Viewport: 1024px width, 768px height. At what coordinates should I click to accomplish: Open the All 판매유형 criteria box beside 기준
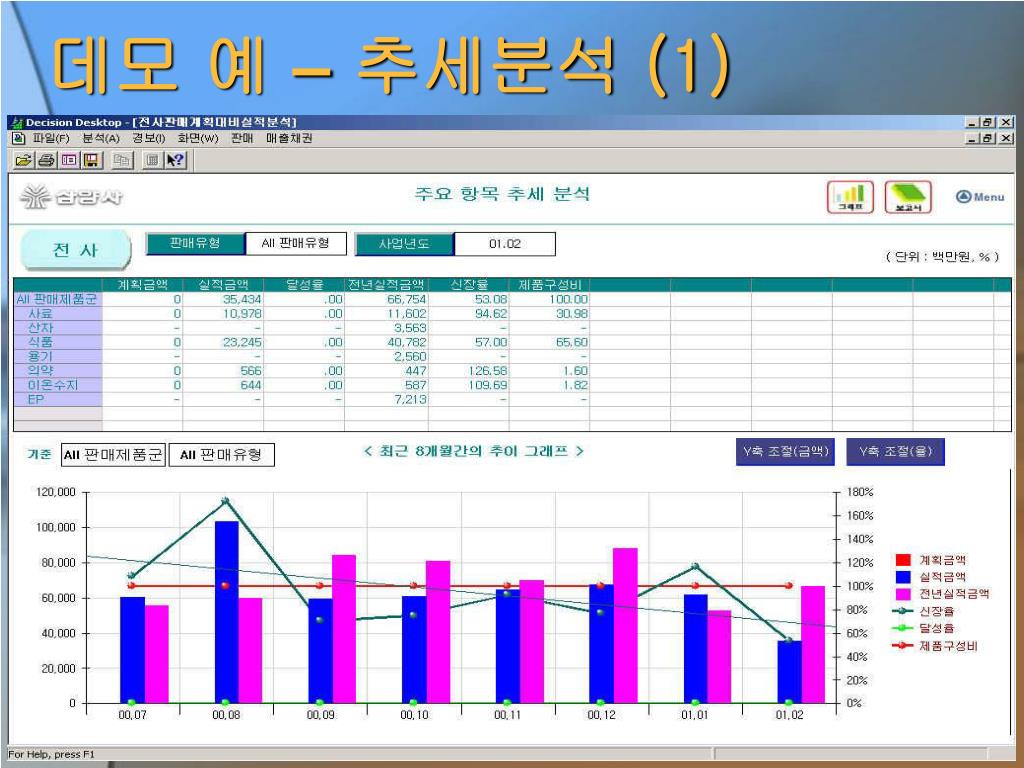[x=221, y=455]
